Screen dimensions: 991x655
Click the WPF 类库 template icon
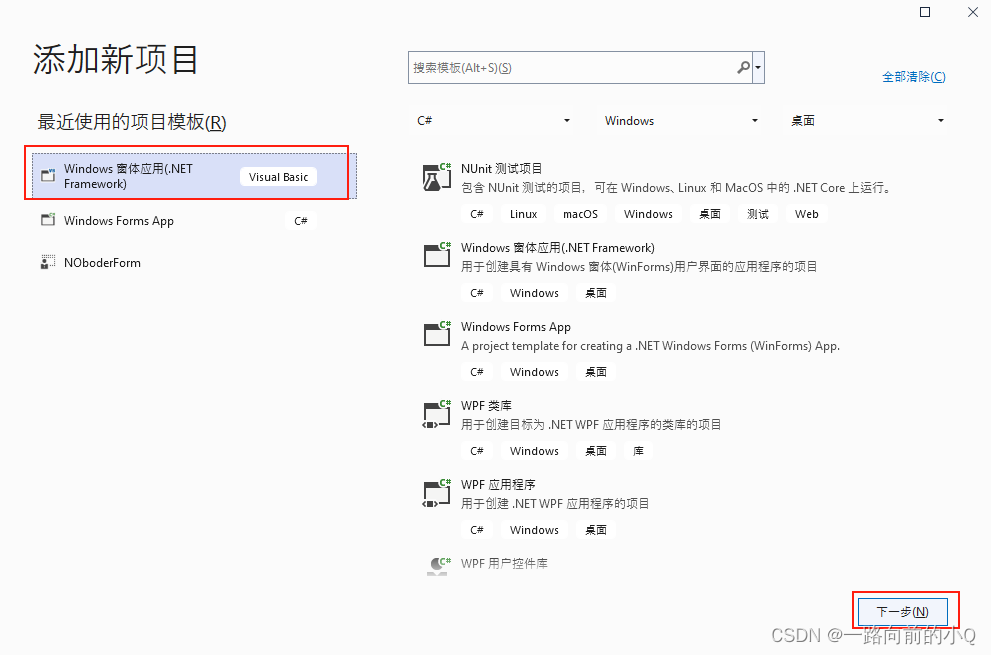[x=437, y=414]
